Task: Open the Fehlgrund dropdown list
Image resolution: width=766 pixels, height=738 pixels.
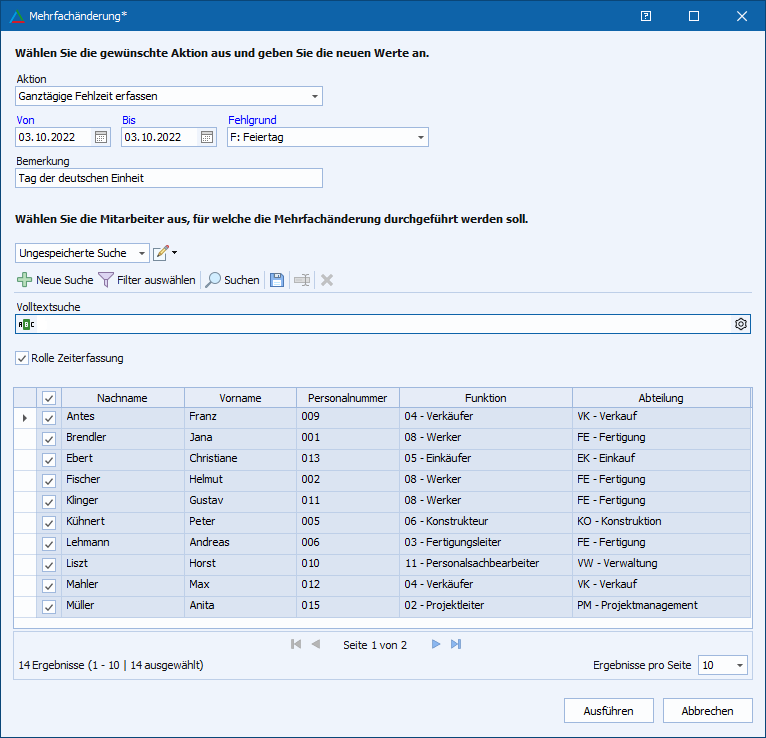Action: coord(420,137)
